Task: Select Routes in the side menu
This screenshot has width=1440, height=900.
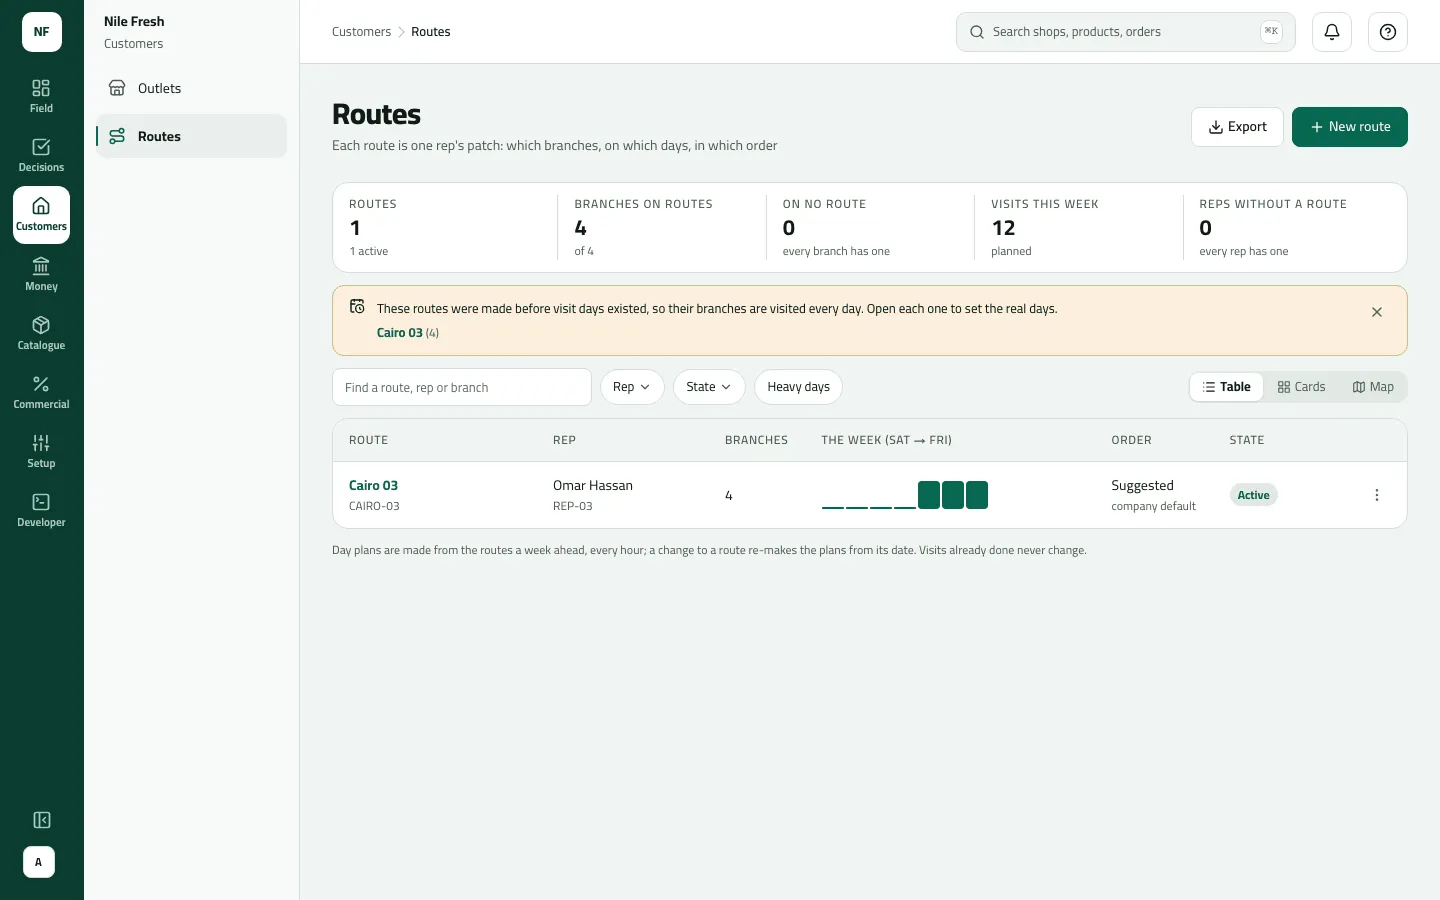Action: [x=191, y=136]
